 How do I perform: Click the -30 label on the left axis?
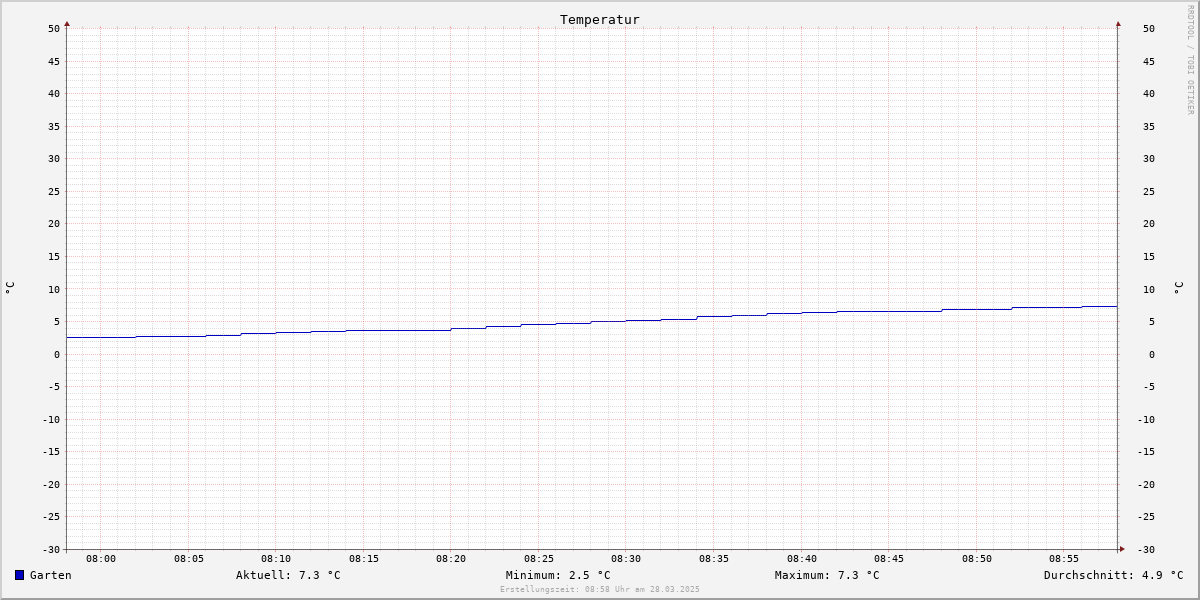click(51, 549)
